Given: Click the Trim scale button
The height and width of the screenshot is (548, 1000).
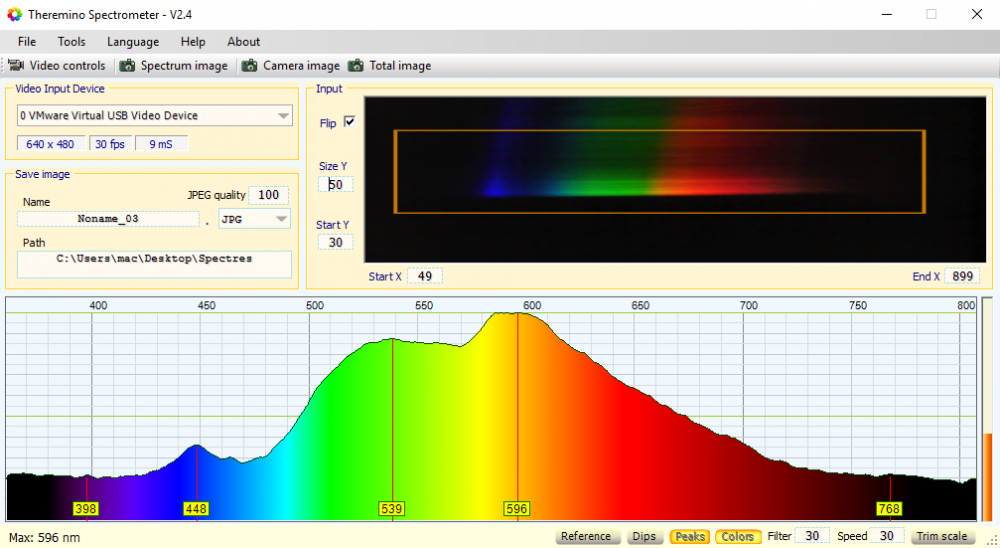Looking at the screenshot, I should coord(942,537).
